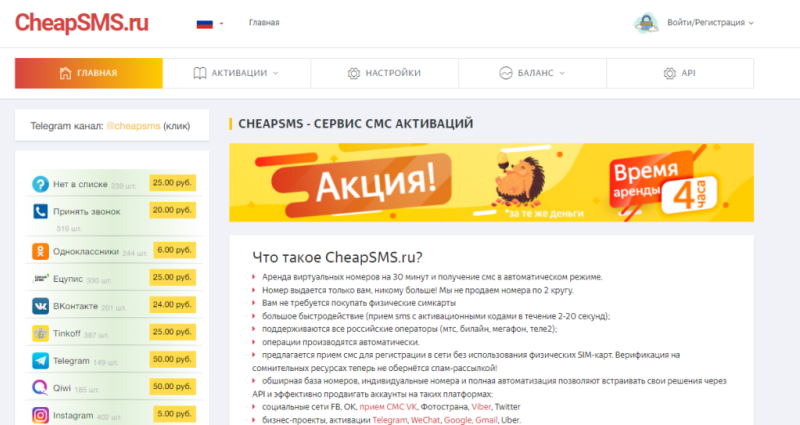Switch to the Настройки tab
The width and height of the screenshot is (800, 425).
click(384, 73)
